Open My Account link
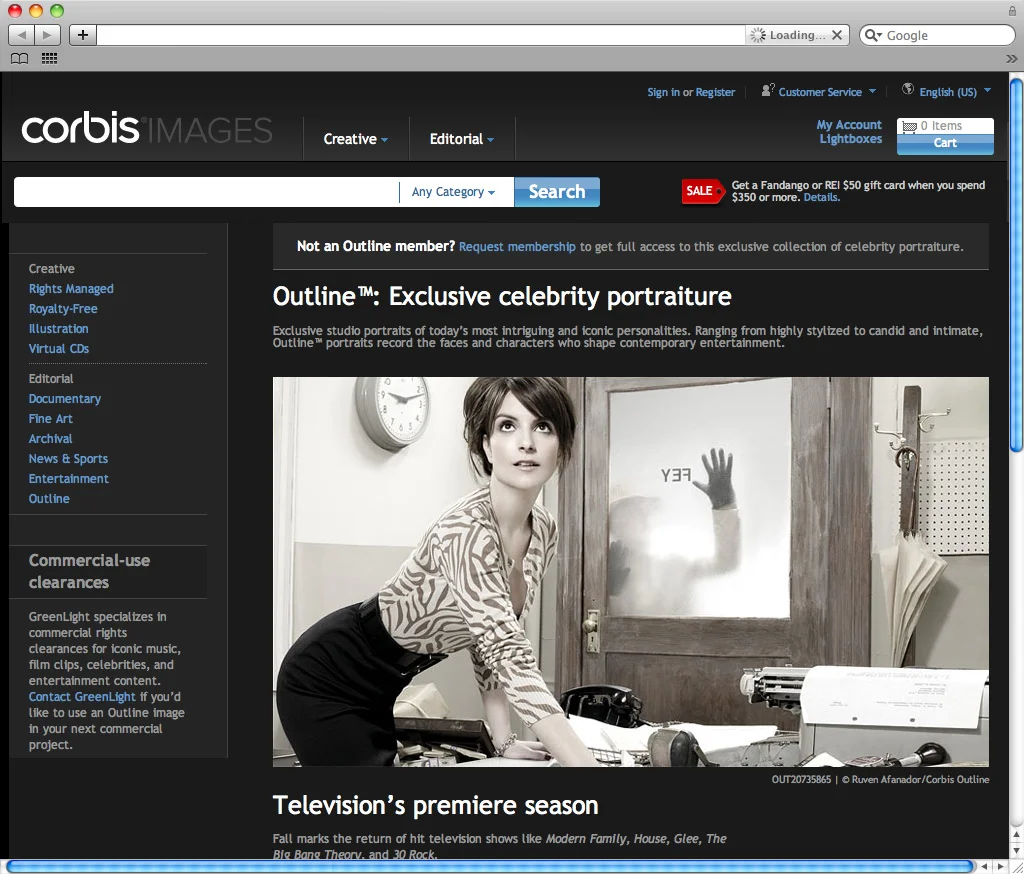This screenshot has width=1024, height=874. 849,125
